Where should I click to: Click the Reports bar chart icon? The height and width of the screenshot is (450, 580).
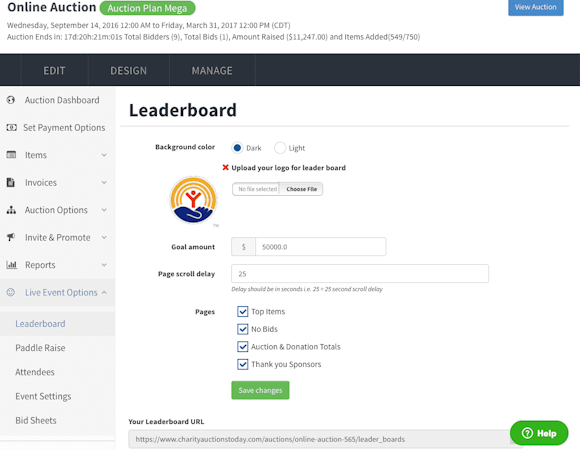(x=11, y=265)
